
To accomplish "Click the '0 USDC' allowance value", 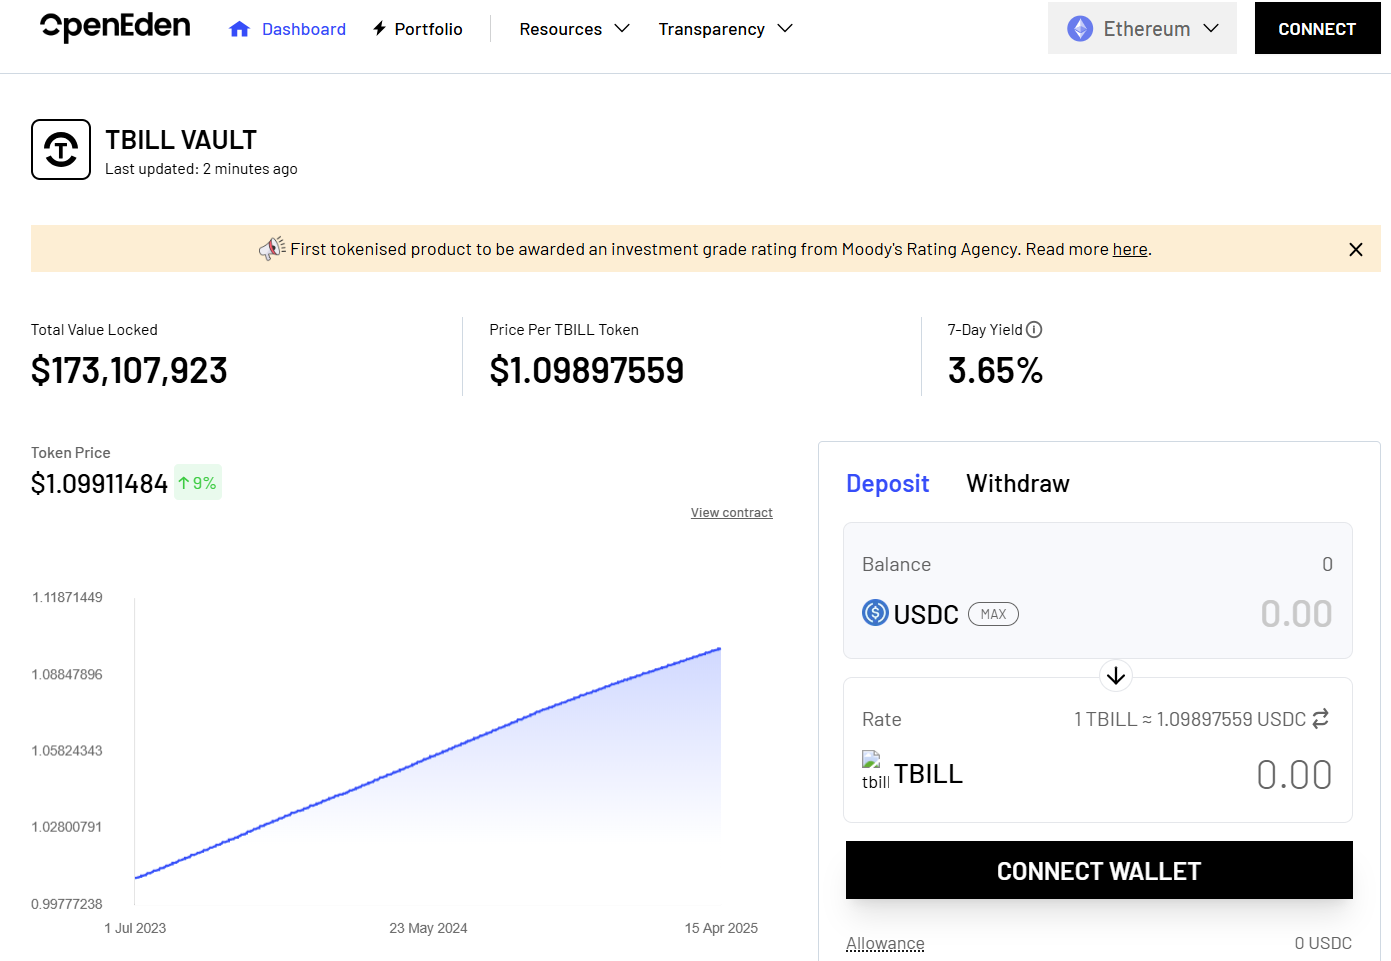I will pyautogui.click(x=1323, y=943).
